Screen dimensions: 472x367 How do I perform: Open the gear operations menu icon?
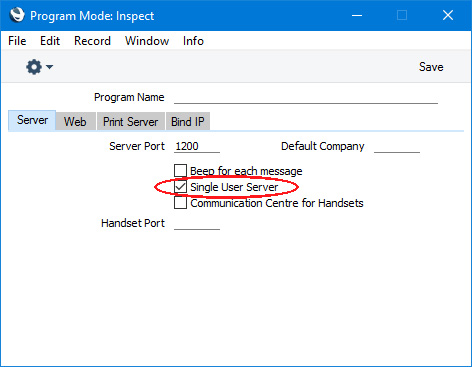click(34, 67)
